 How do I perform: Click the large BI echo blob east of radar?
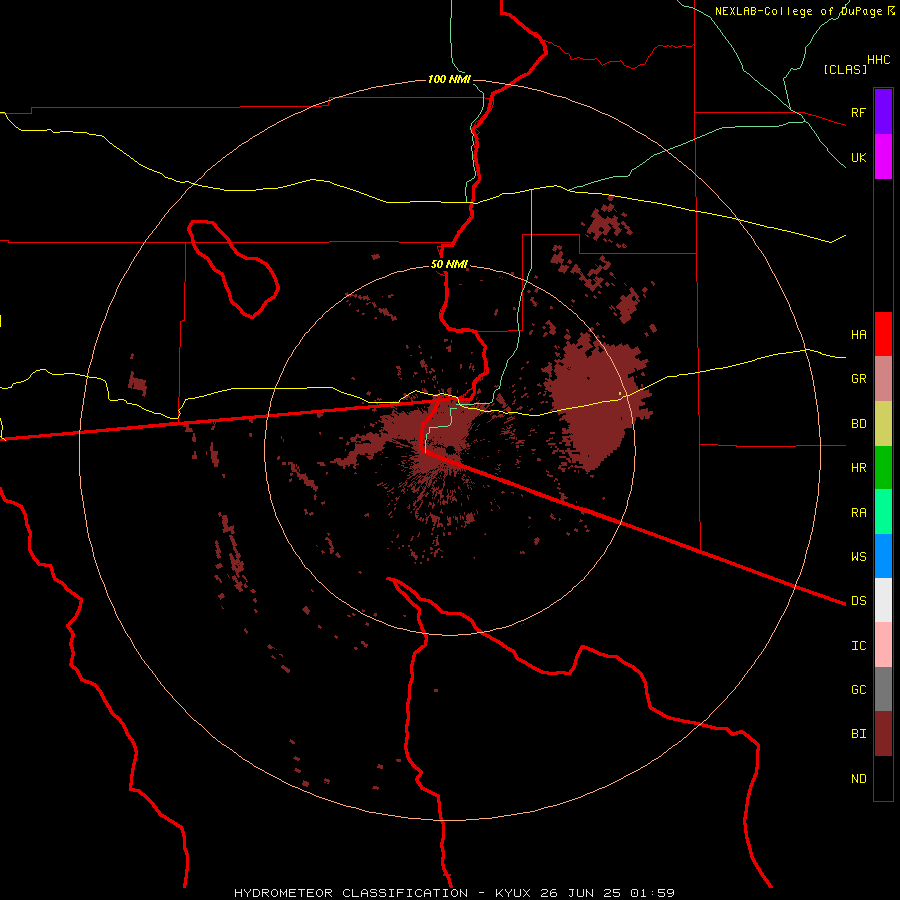(597, 402)
